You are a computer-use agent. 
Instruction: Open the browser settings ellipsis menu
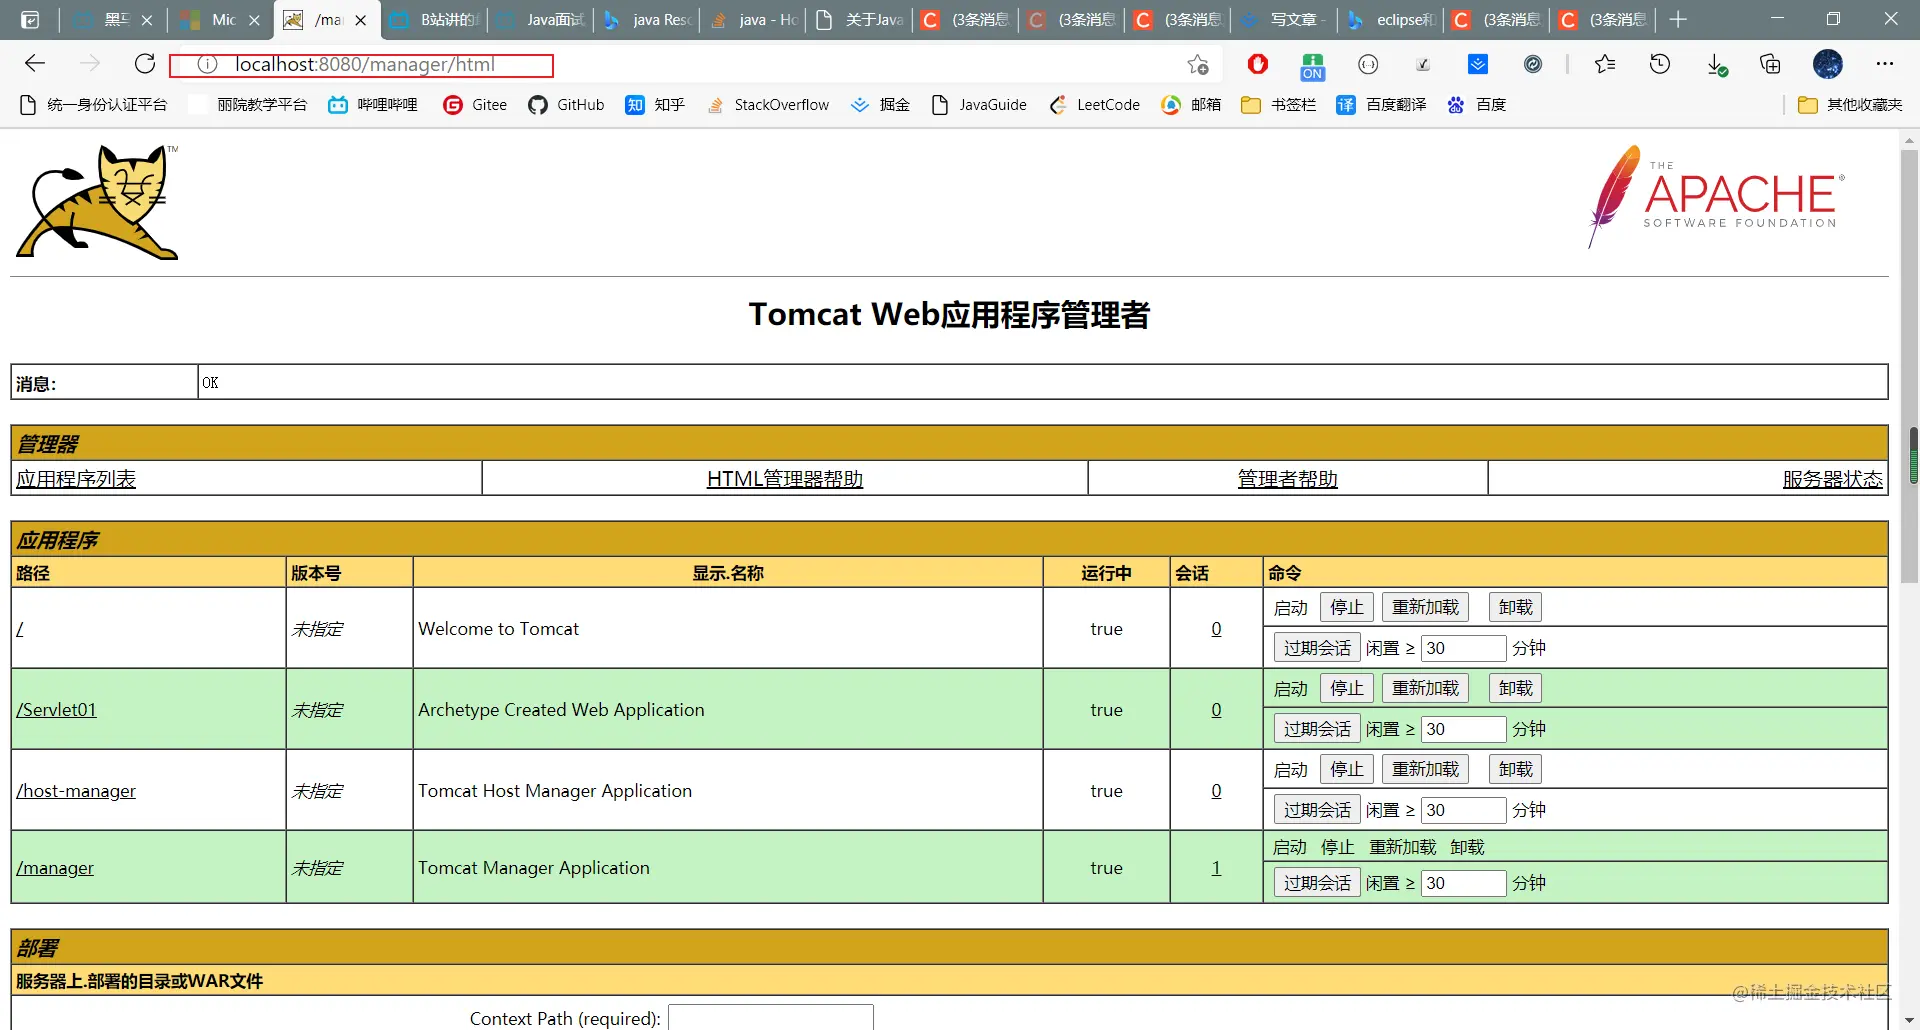tap(1885, 64)
